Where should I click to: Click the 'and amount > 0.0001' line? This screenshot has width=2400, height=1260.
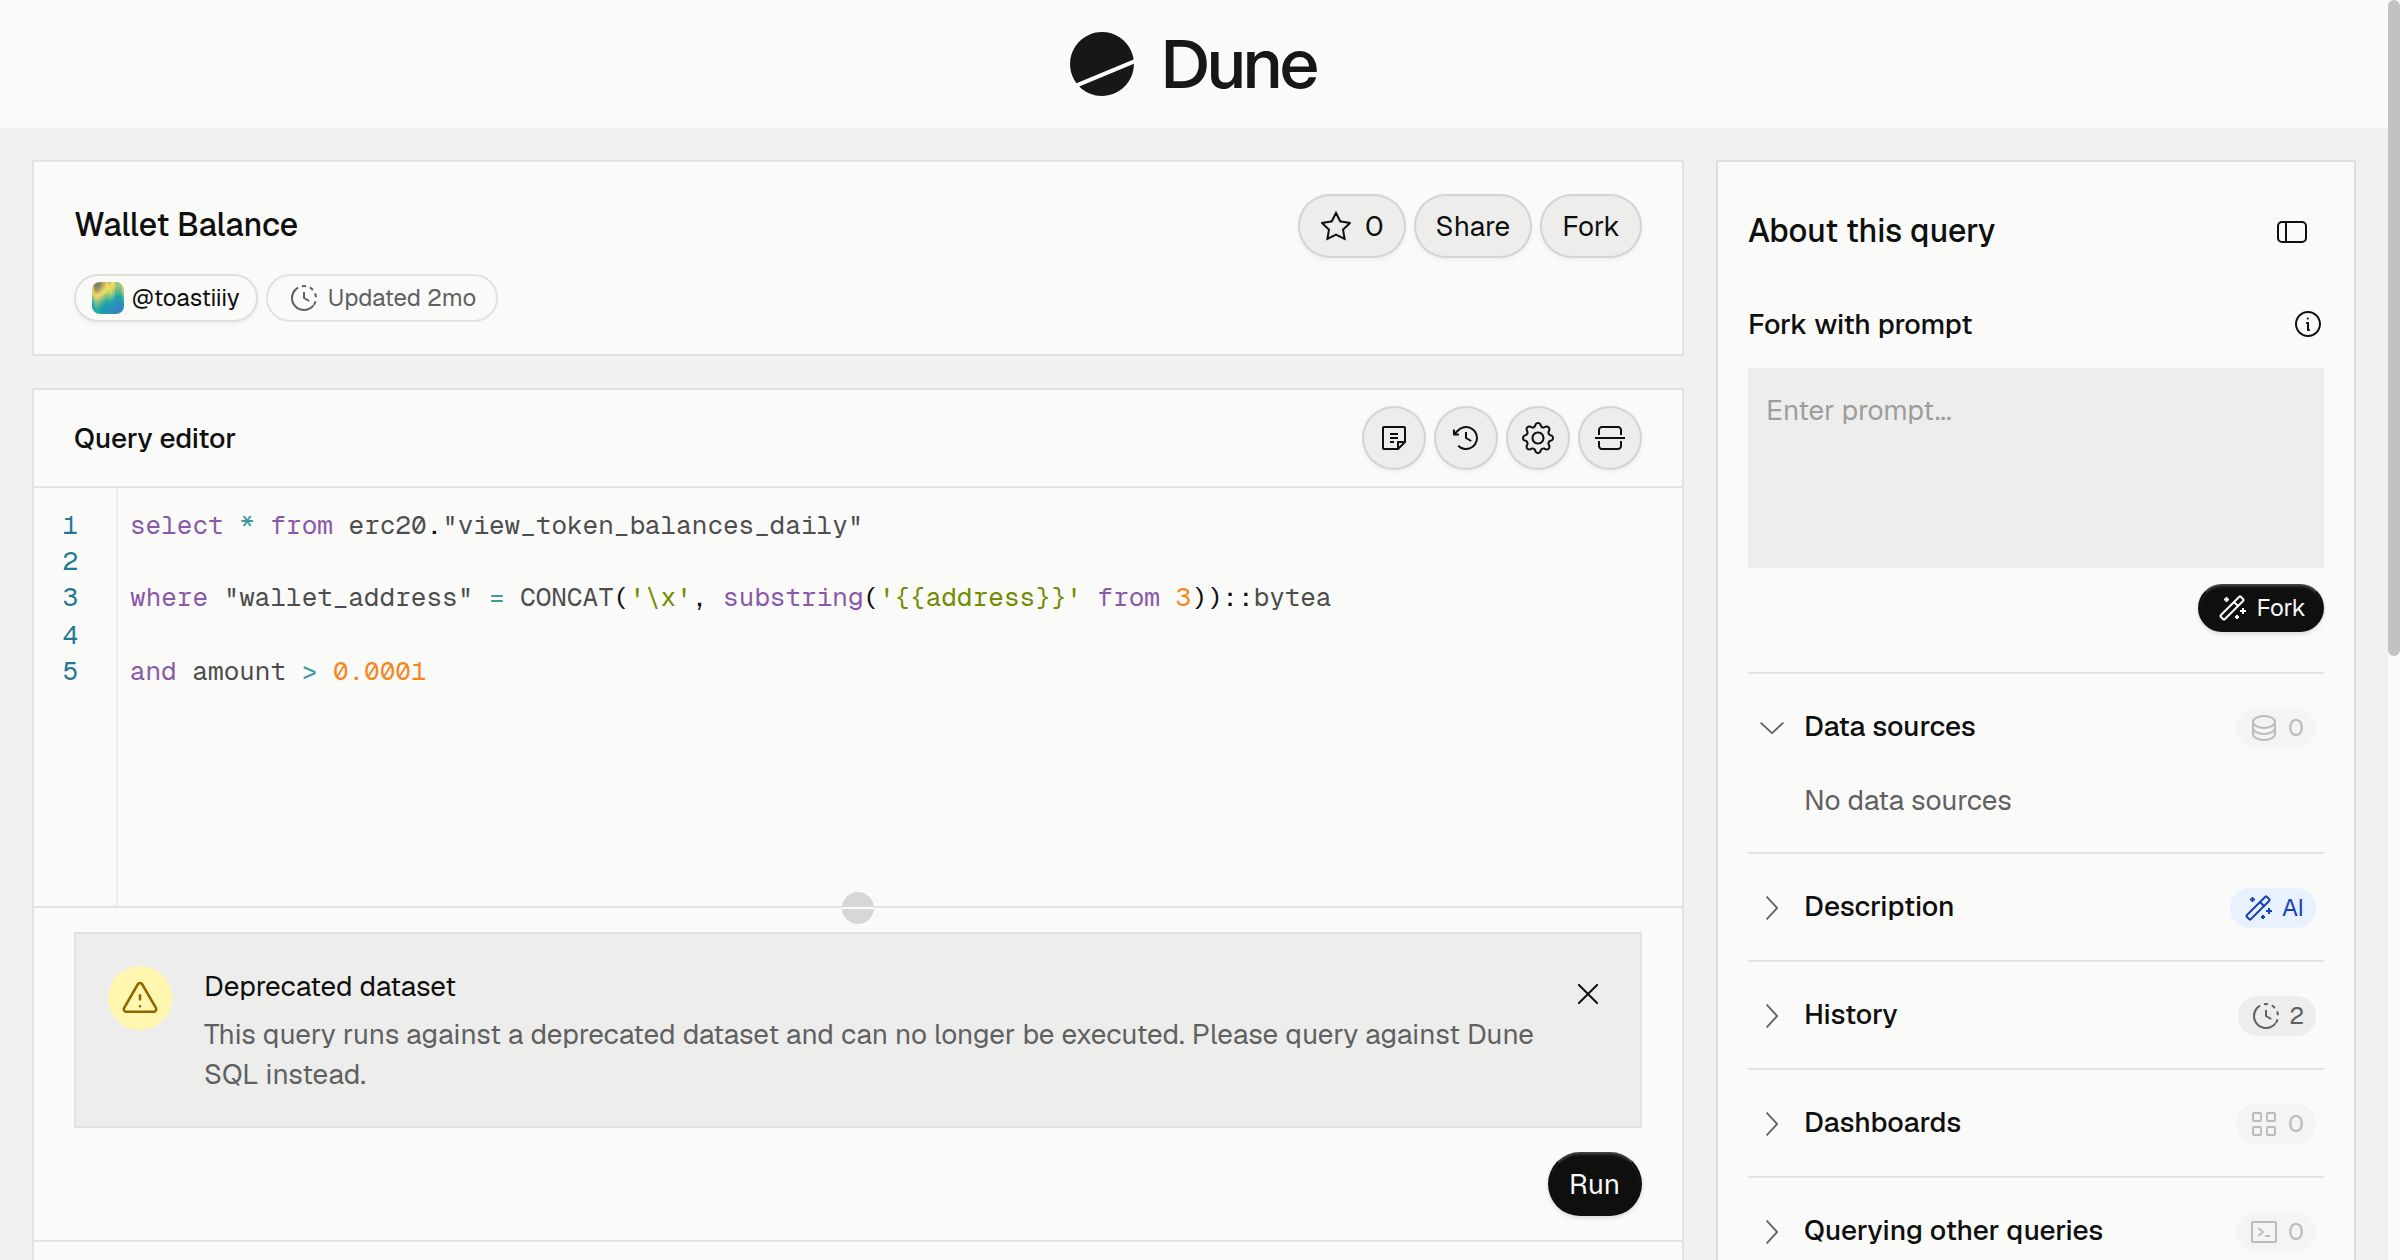(x=278, y=672)
